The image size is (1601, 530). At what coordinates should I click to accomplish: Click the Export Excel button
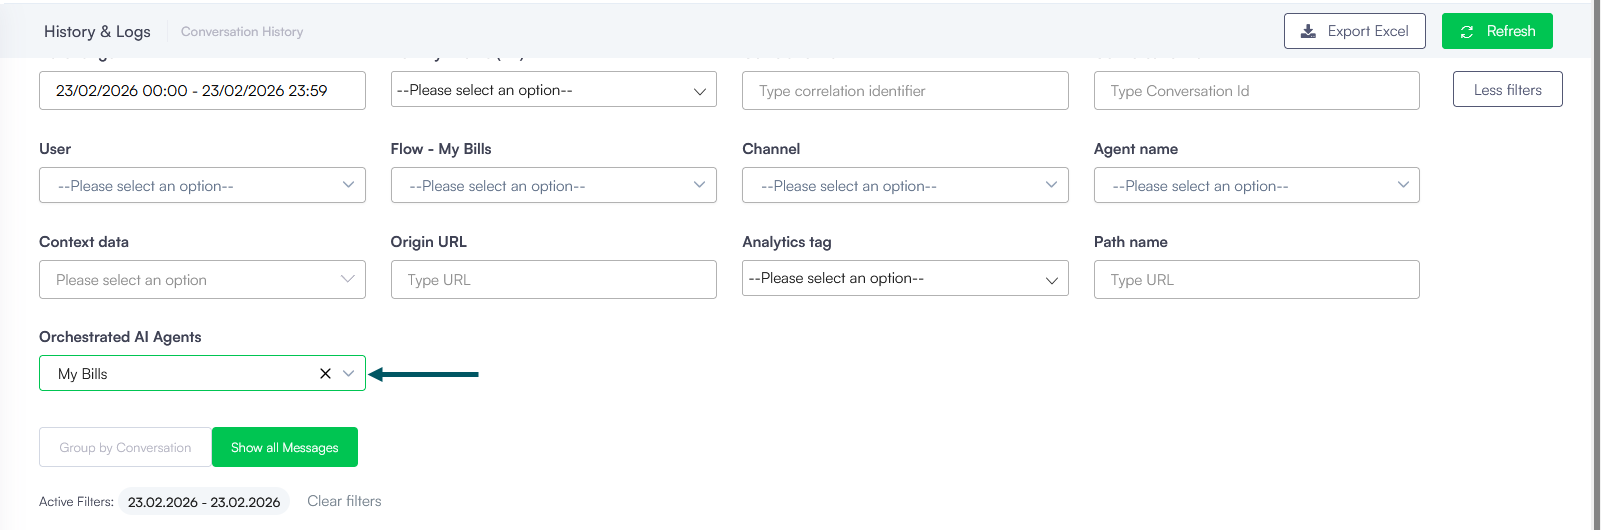coord(1354,31)
